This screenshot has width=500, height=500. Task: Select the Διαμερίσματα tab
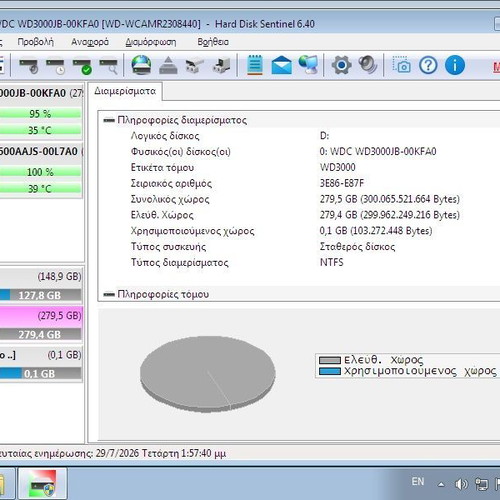[125, 91]
